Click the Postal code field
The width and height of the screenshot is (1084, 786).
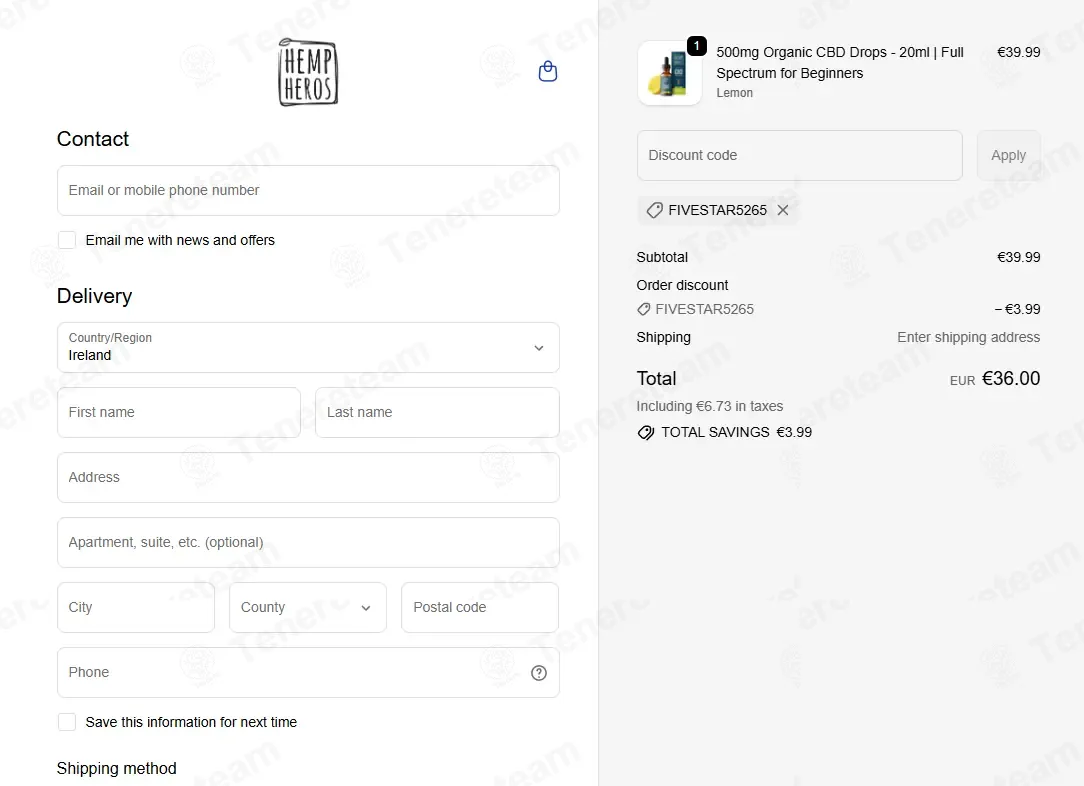click(480, 607)
